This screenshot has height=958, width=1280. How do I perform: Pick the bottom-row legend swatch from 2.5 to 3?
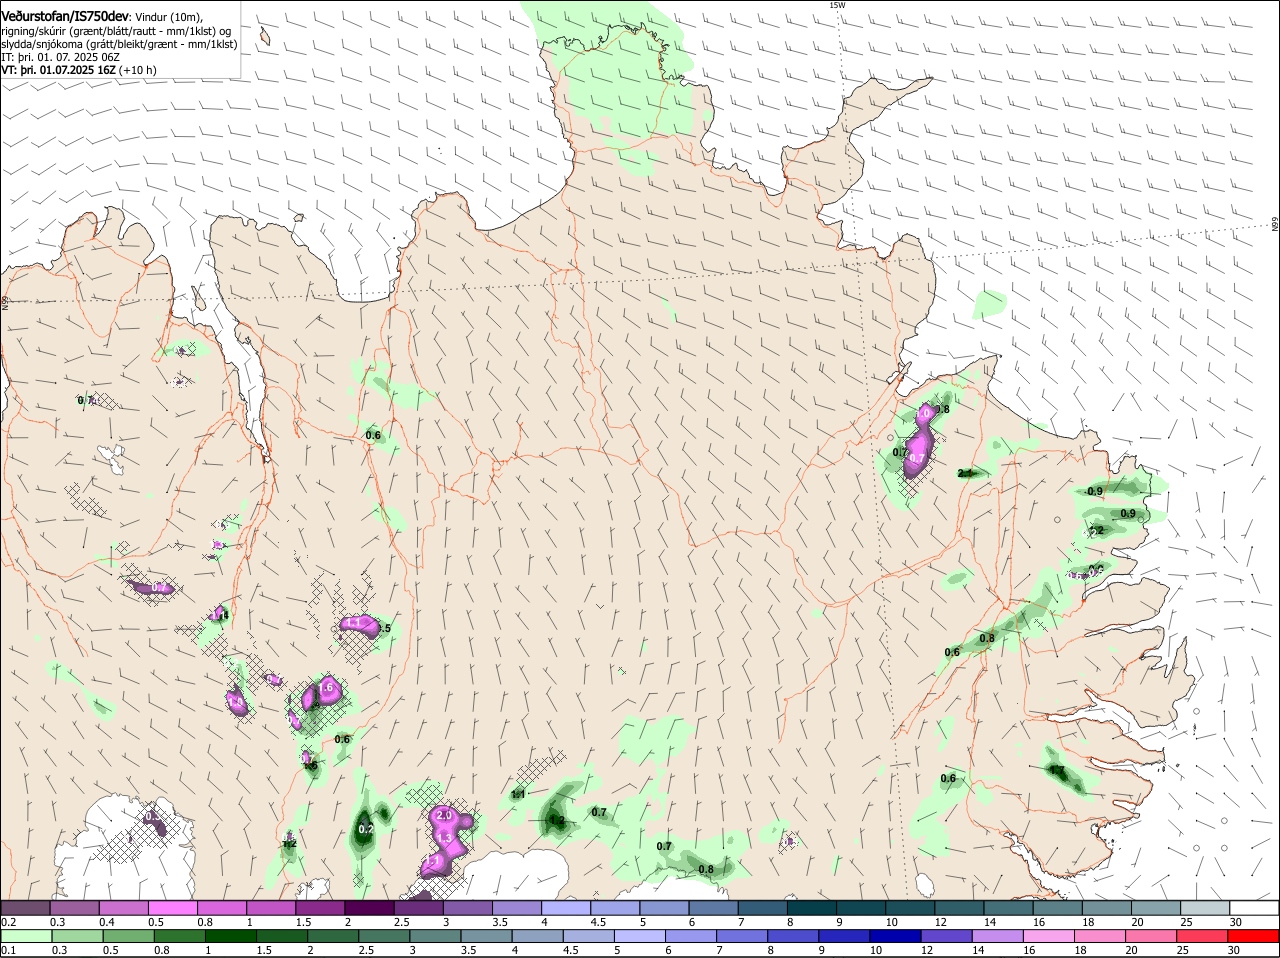383,936
